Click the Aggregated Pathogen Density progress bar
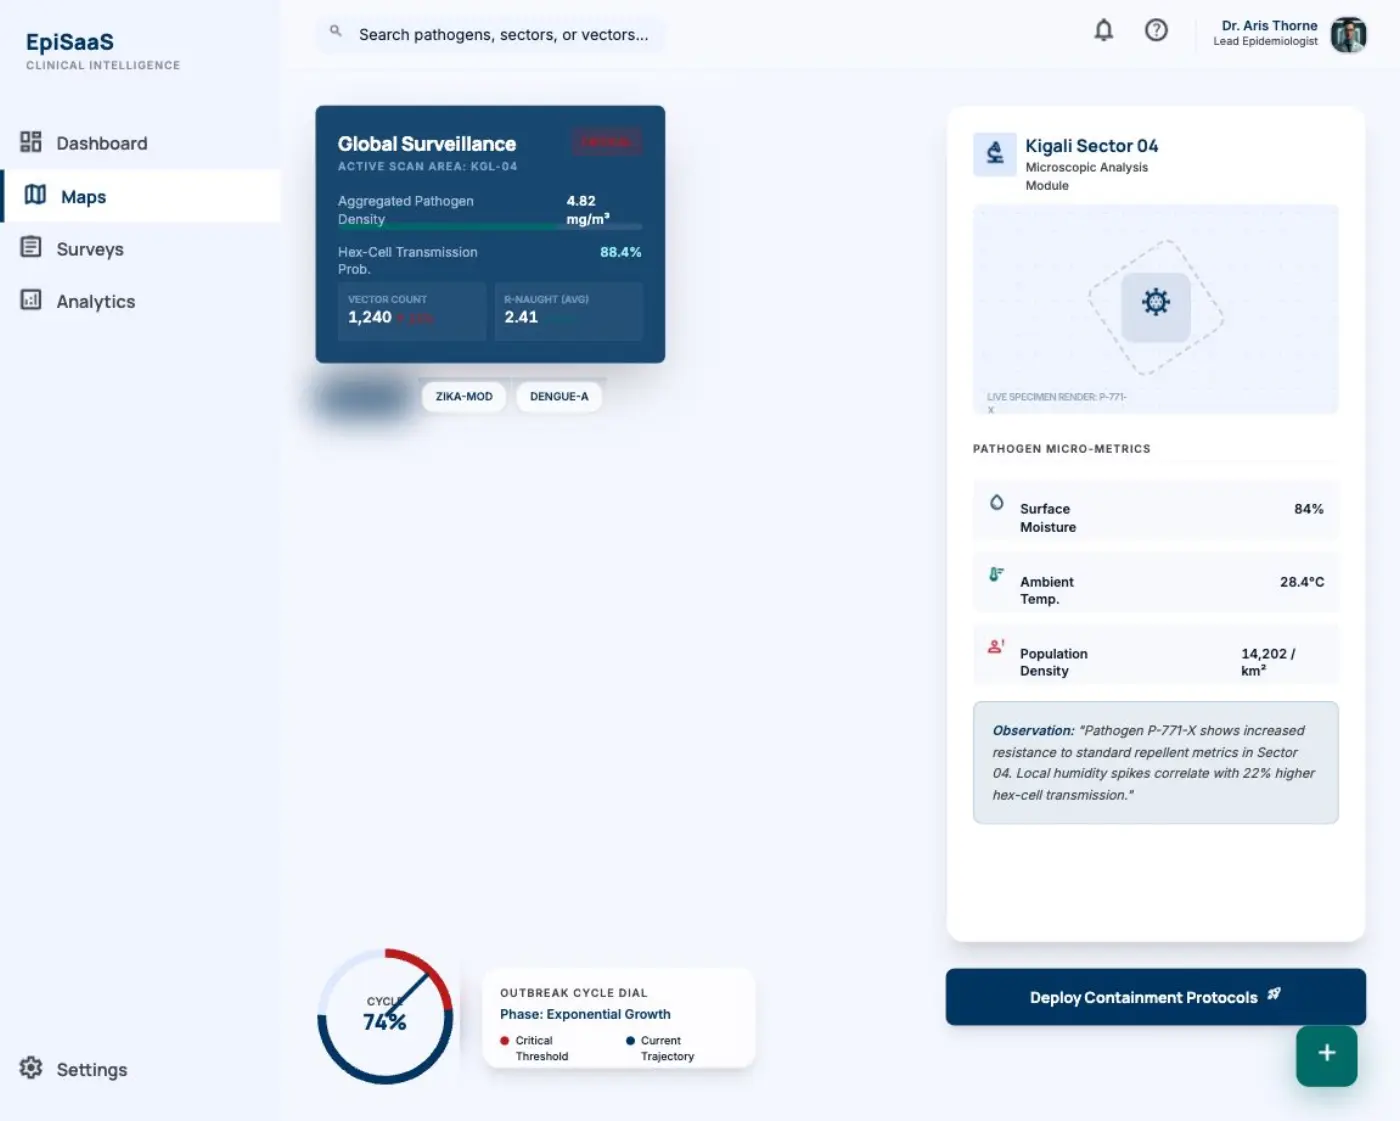 click(x=490, y=227)
